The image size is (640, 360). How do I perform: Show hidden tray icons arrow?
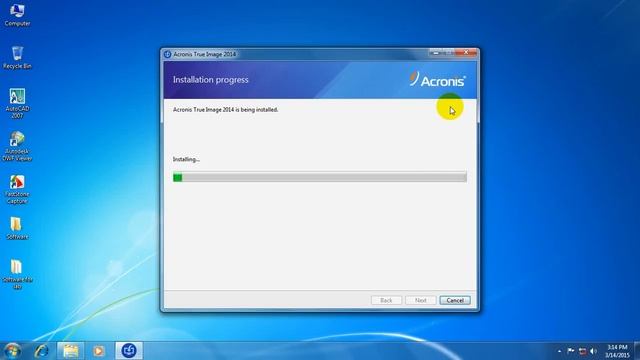559,351
